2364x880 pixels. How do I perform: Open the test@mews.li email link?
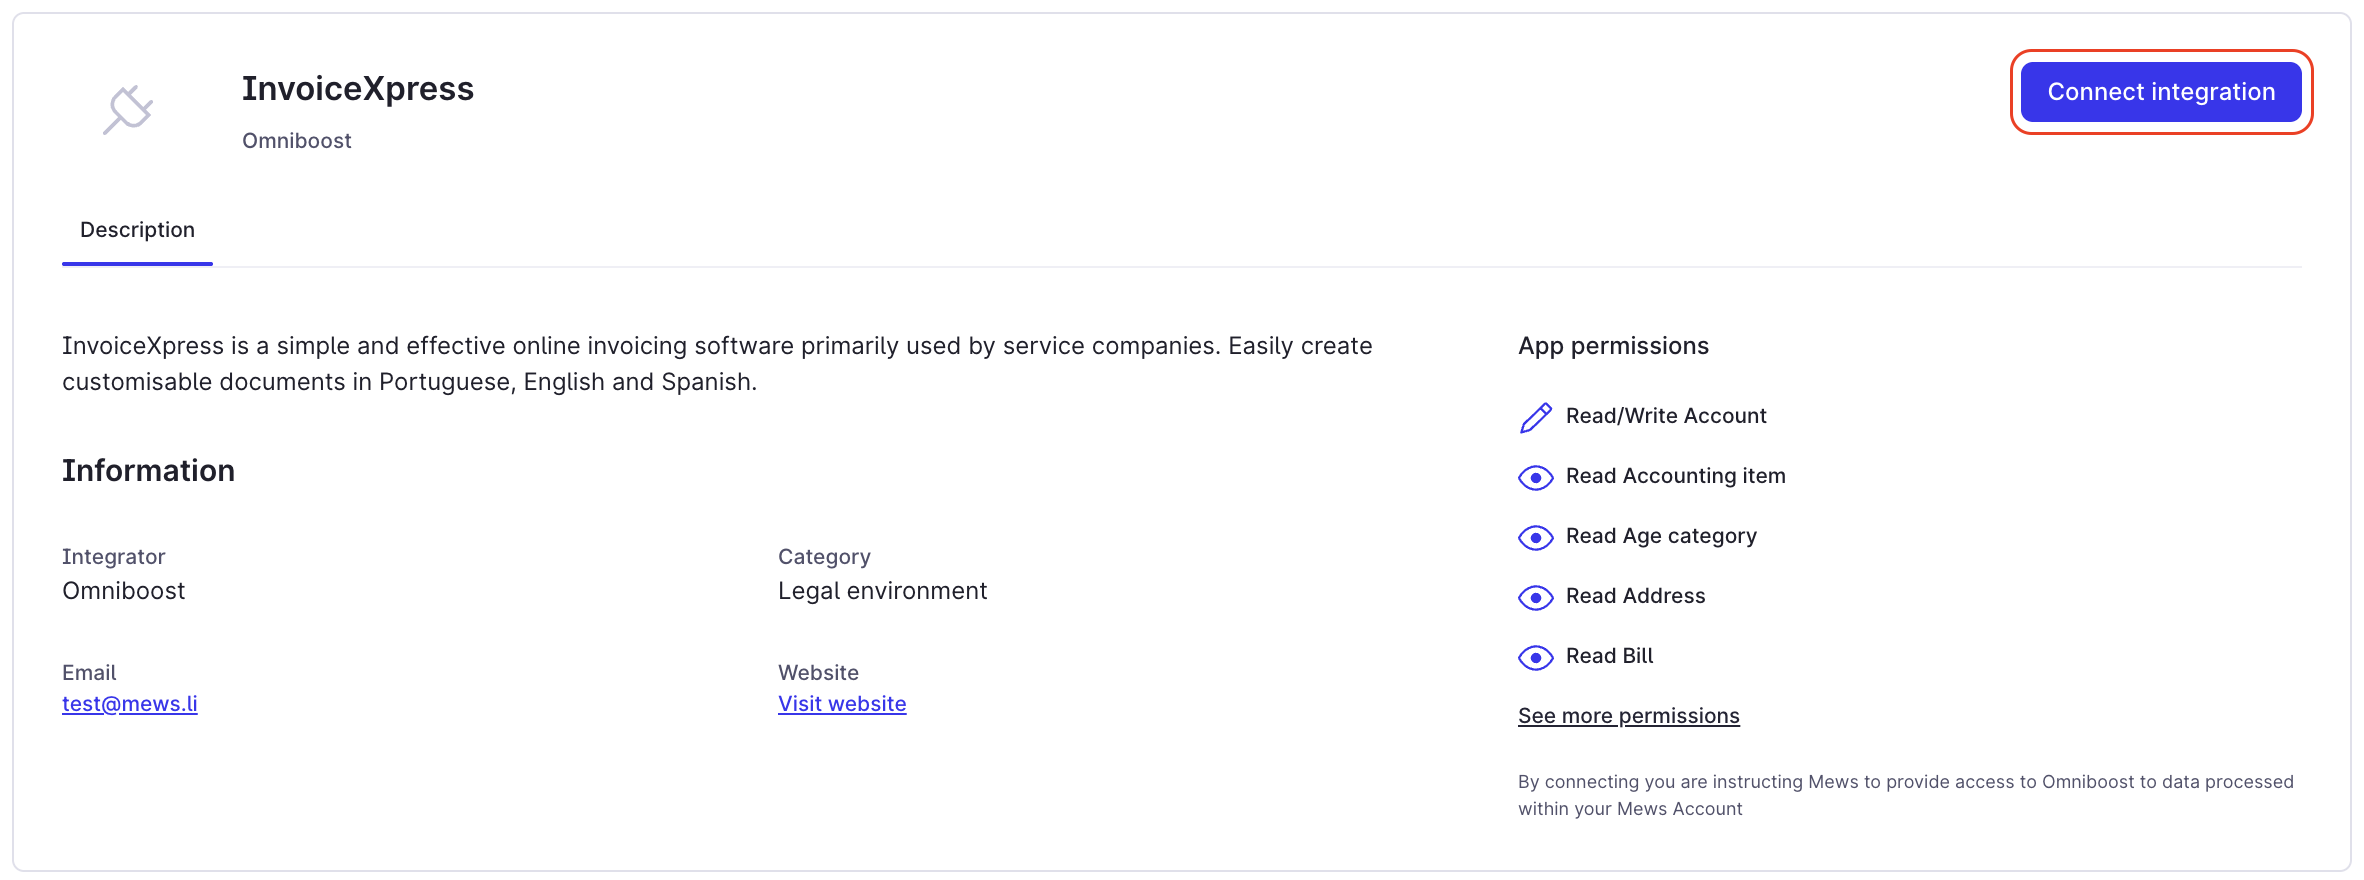(130, 704)
